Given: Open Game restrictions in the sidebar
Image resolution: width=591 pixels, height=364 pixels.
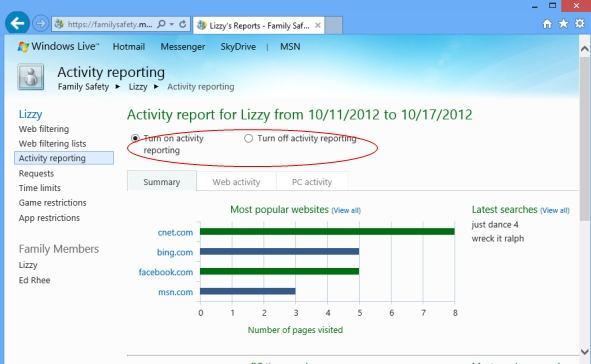Looking at the screenshot, I should (52, 203).
